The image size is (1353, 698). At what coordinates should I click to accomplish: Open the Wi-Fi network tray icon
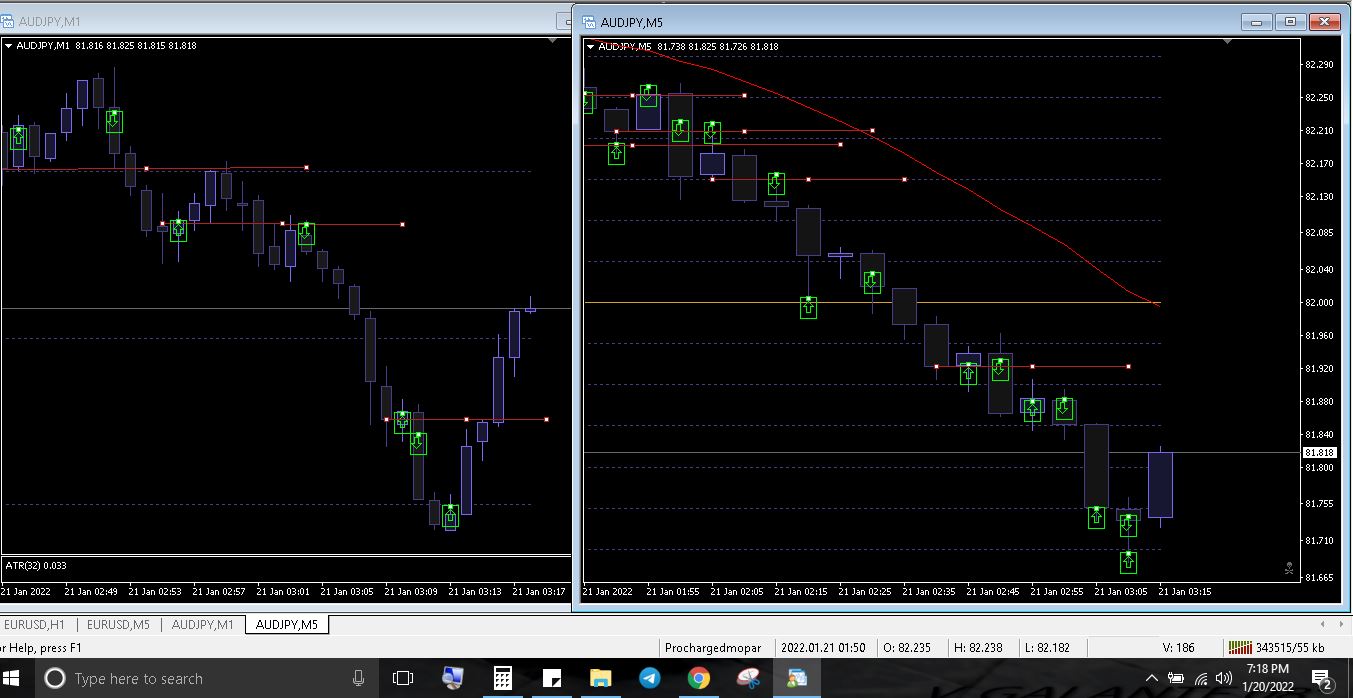coord(1201,679)
